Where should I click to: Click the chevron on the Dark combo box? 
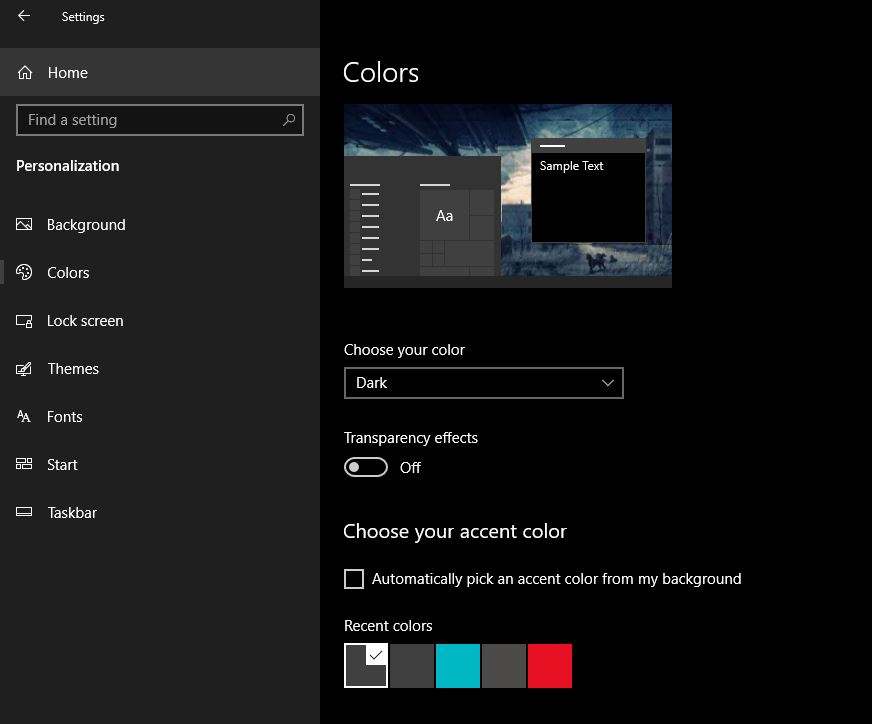tap(608, 383)
